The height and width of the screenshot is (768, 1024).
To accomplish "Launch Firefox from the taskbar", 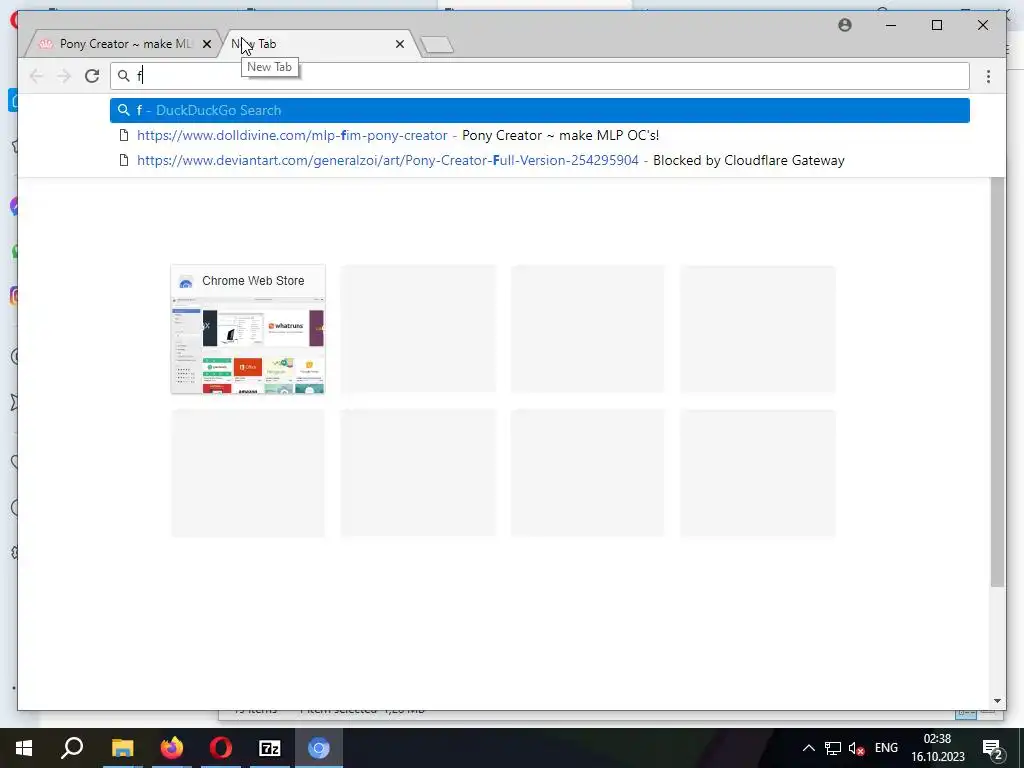I will click(x=172, y=748).
